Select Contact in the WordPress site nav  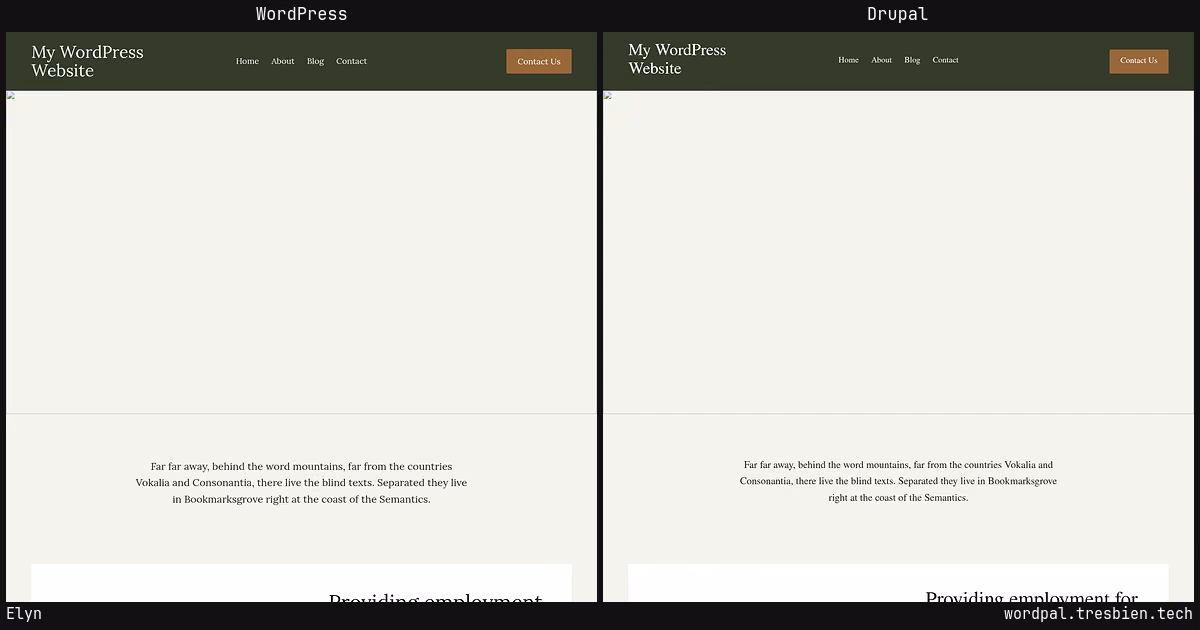pyautogui.click(x=351, y=61)
